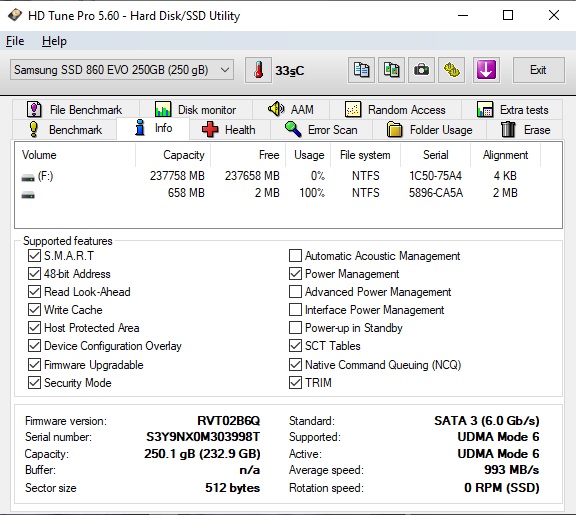Click the Alignment column header

[505, 155]
